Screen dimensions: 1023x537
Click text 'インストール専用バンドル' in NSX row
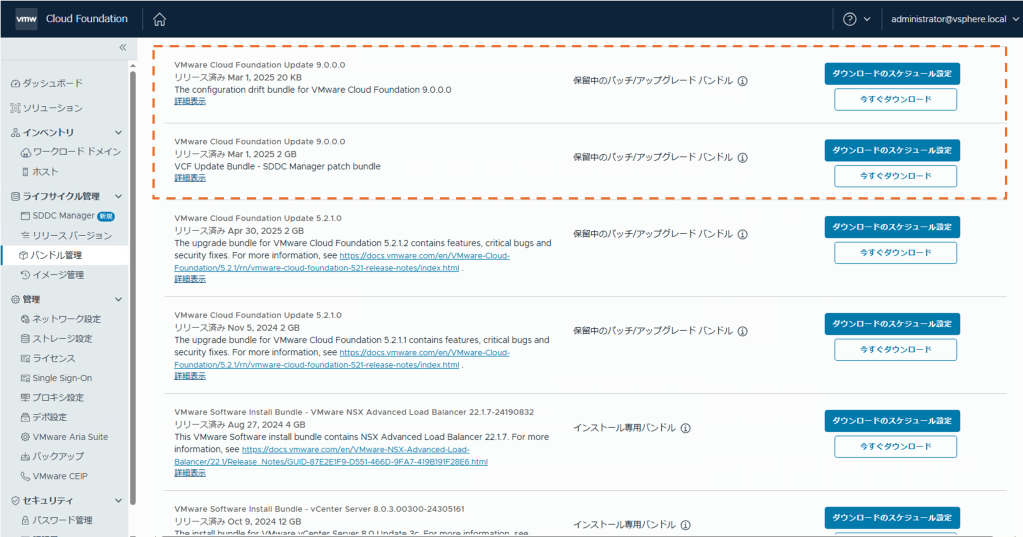coord(624,428)
